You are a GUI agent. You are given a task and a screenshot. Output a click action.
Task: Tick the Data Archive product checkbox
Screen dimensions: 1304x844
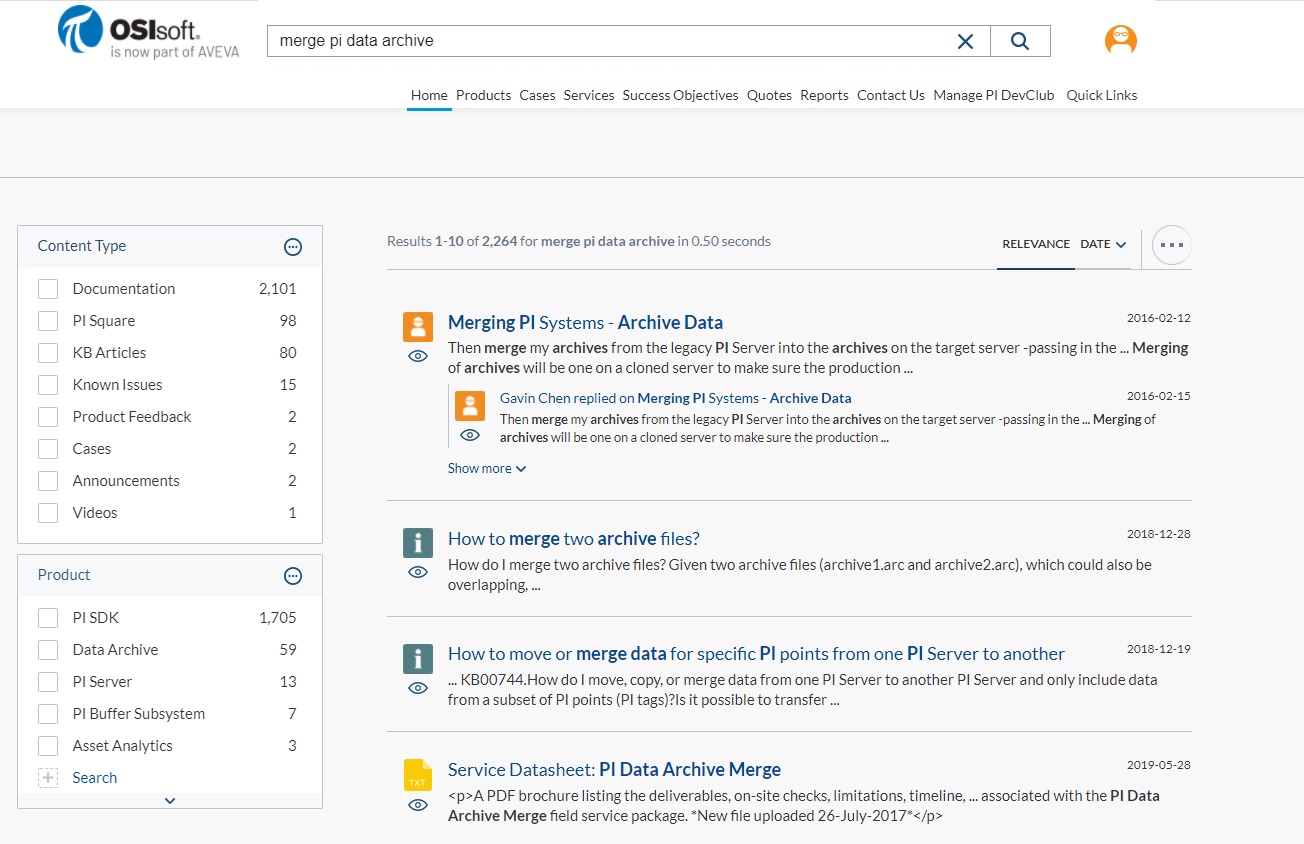click(x=48, y=650)
